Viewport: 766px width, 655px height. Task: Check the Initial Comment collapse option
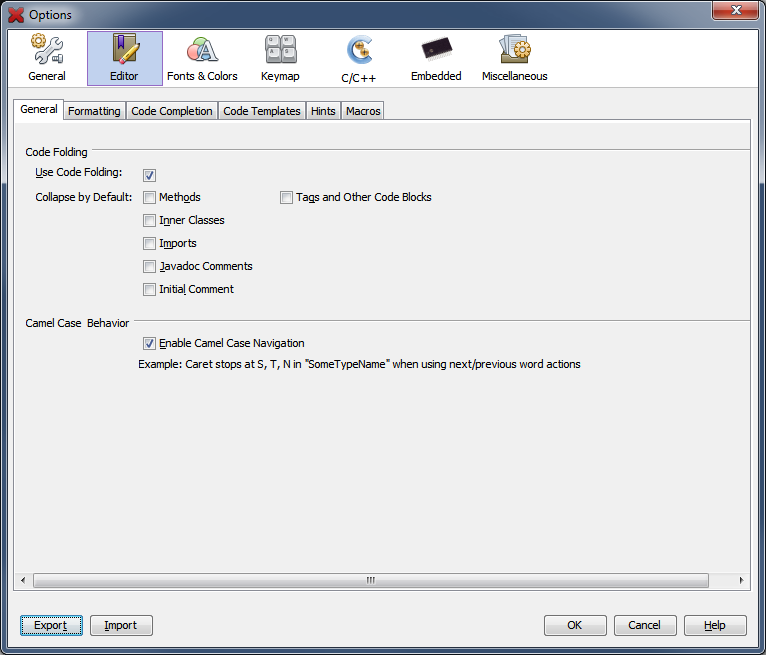tap(149, 289)
